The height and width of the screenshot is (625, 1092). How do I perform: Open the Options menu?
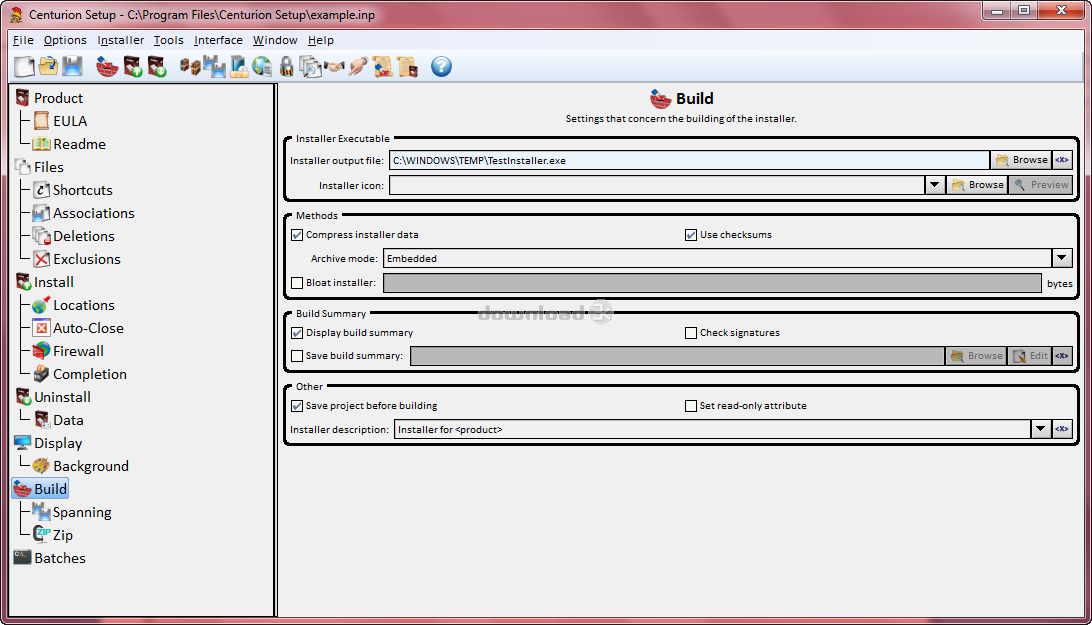[65, 40]
